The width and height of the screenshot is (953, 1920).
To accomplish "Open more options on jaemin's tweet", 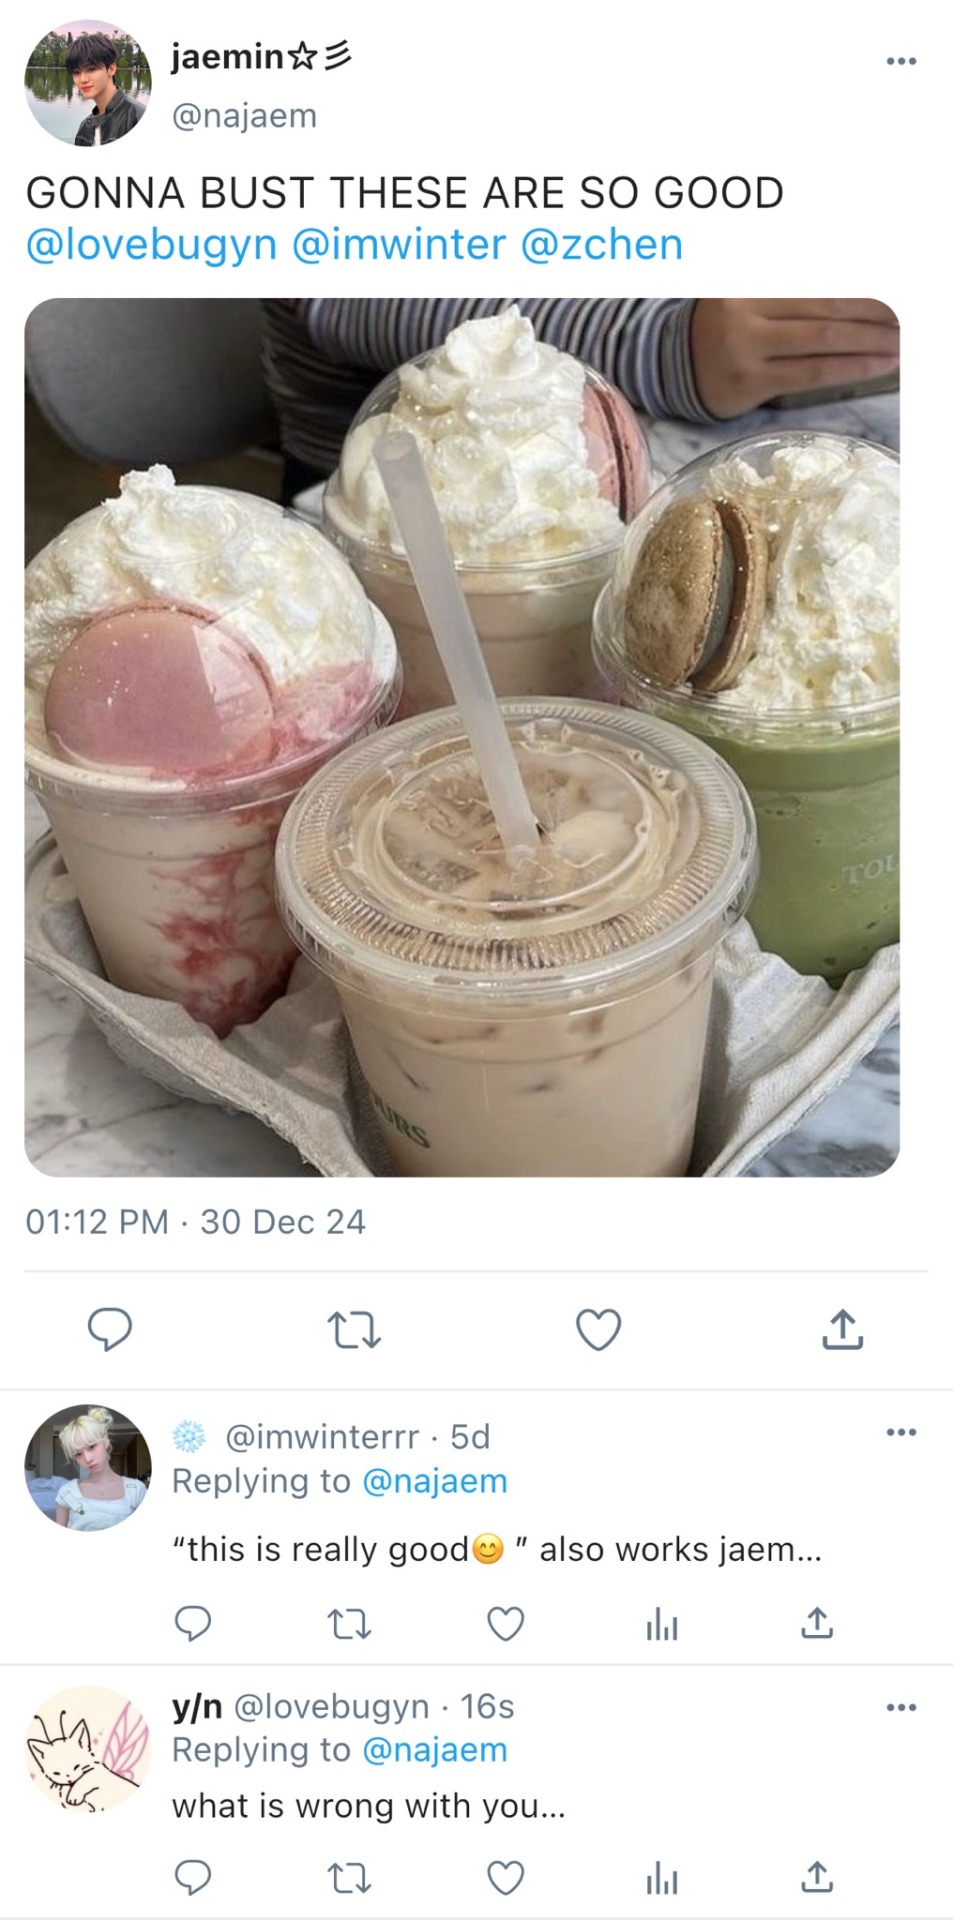I will pos(901,61).
